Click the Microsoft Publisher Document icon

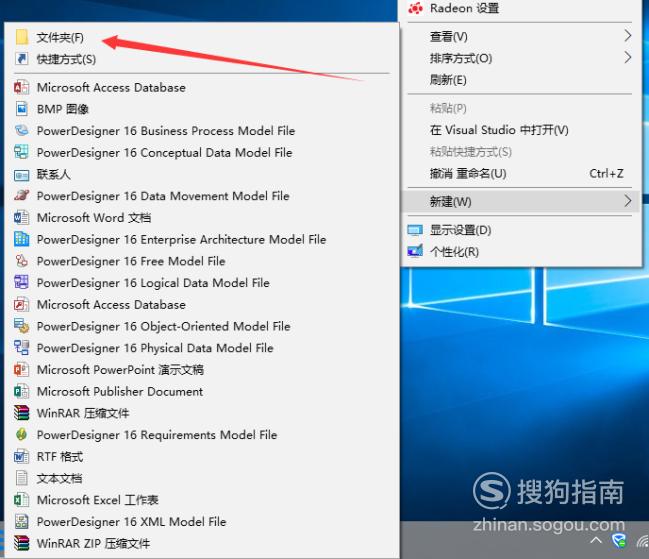pos(22,391)
